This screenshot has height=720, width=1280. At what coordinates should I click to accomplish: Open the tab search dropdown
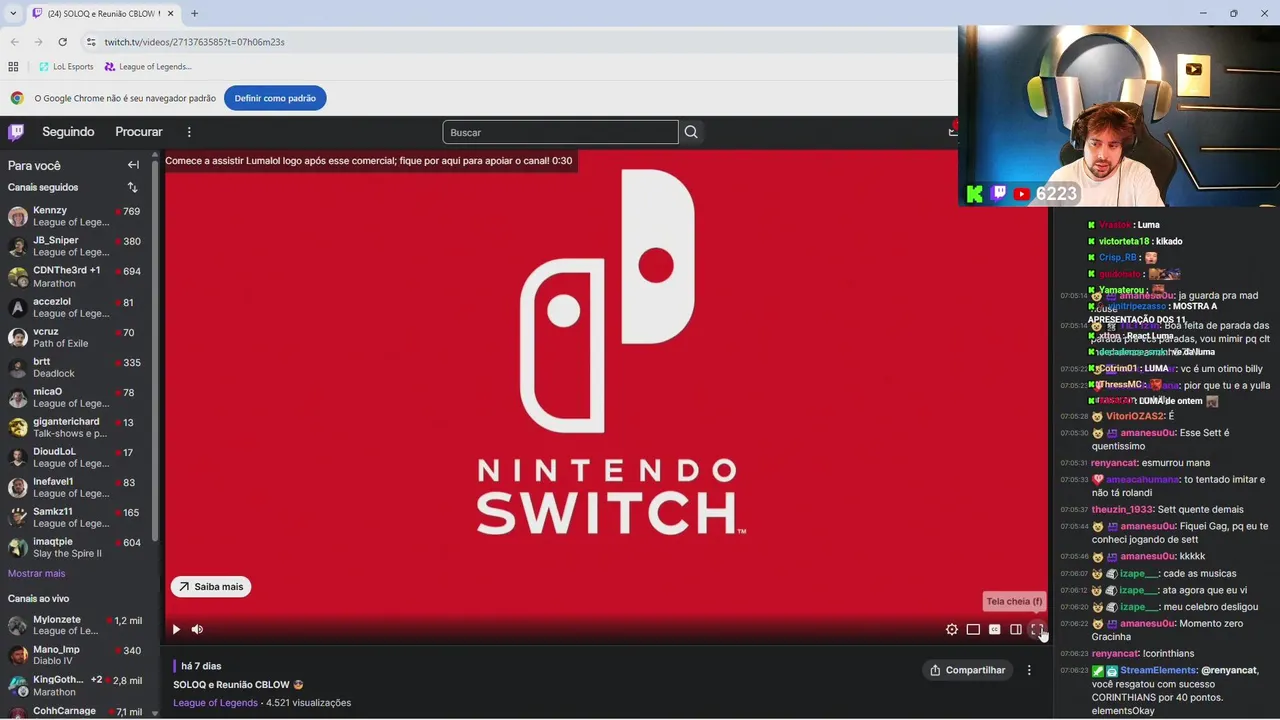13,13
